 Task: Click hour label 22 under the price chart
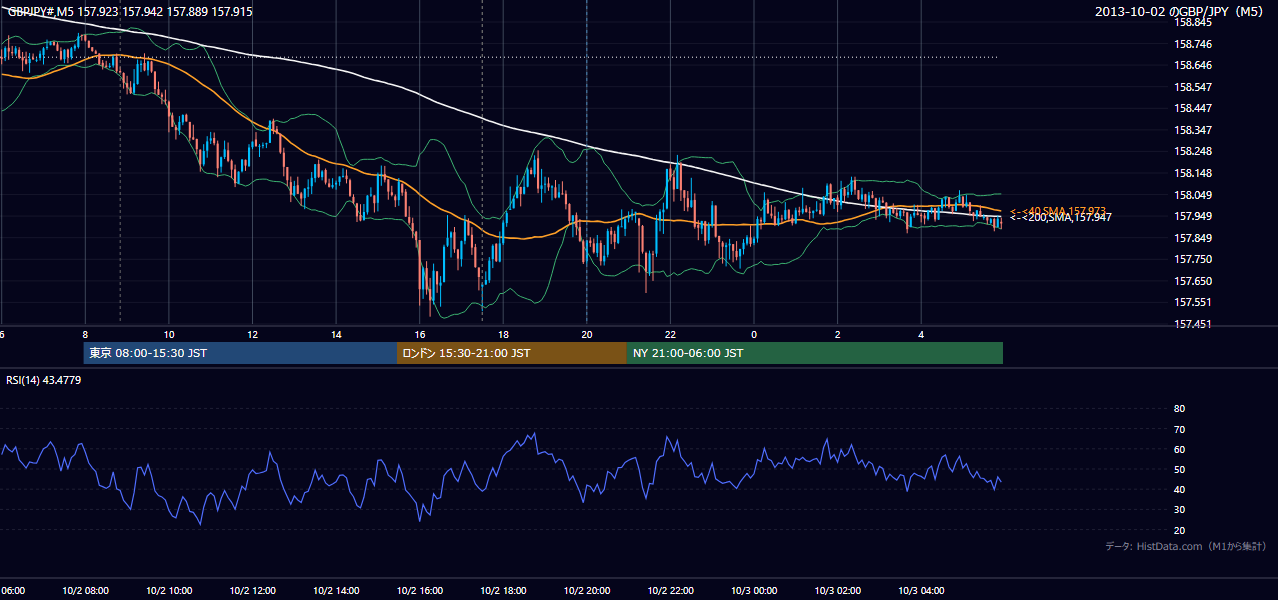671,334
